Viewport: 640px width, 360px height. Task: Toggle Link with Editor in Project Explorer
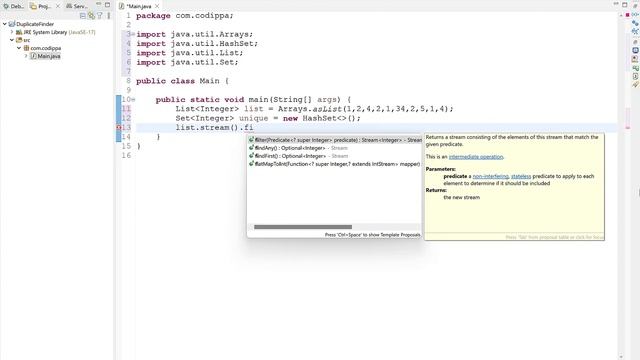[x=91, y=16]
